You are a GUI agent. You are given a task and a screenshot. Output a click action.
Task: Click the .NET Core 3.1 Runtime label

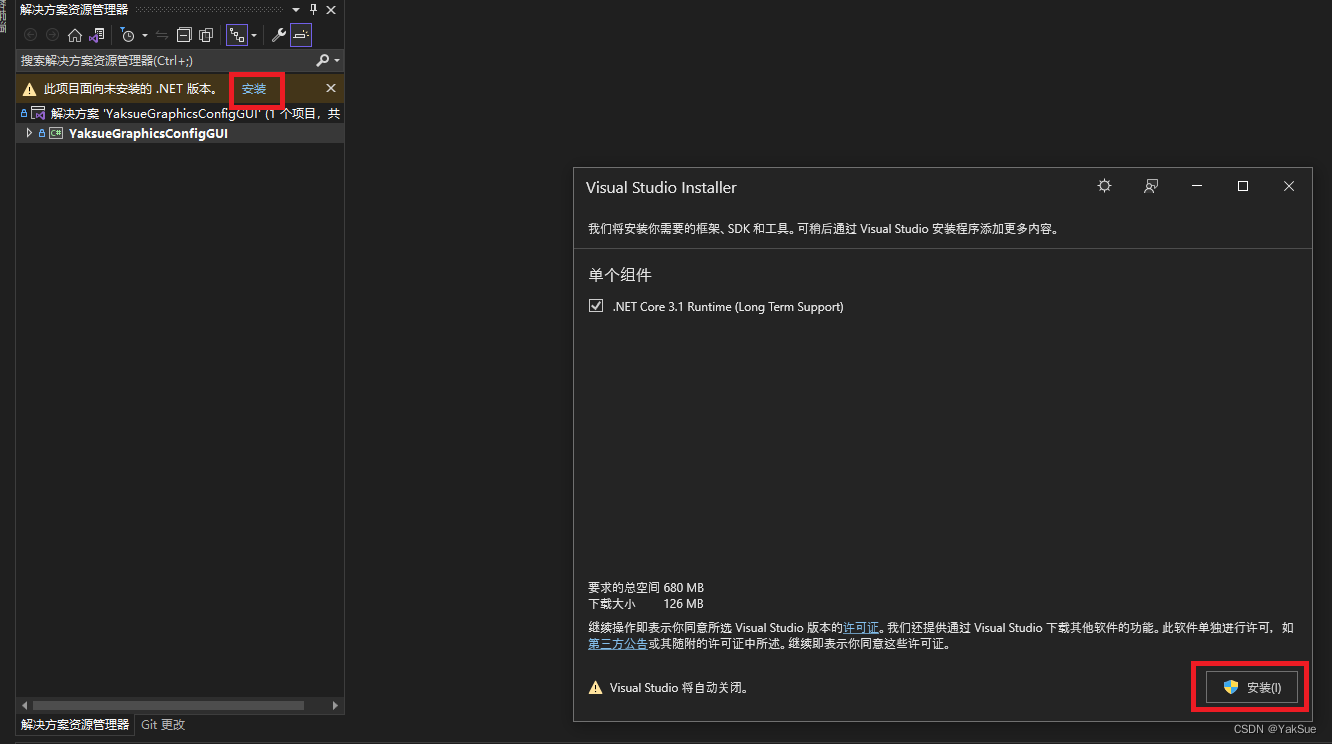click(728, 307)
